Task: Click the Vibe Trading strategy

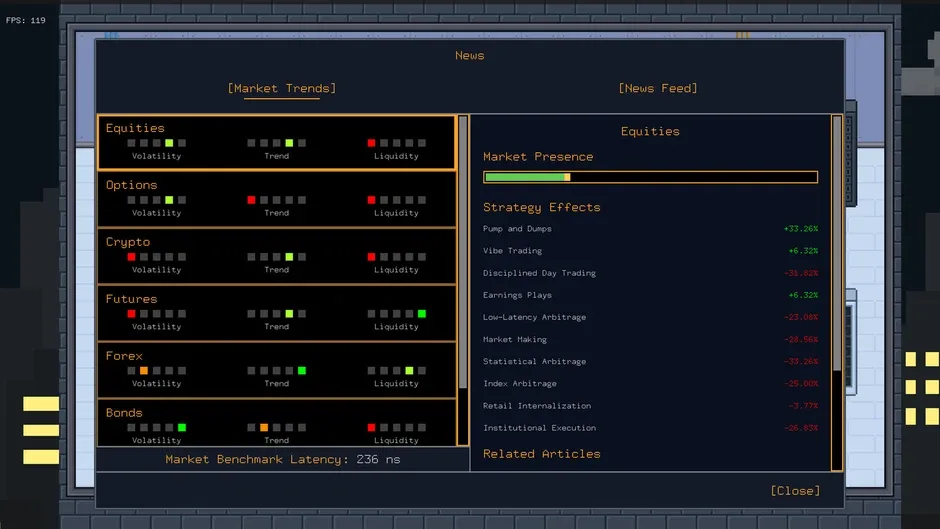Action: (512, 251)
